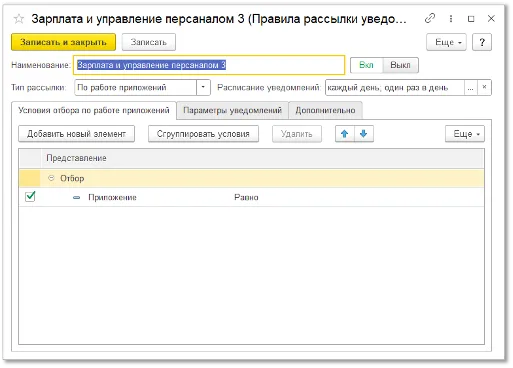Collapse the Отбор group node

pos(51,178)
